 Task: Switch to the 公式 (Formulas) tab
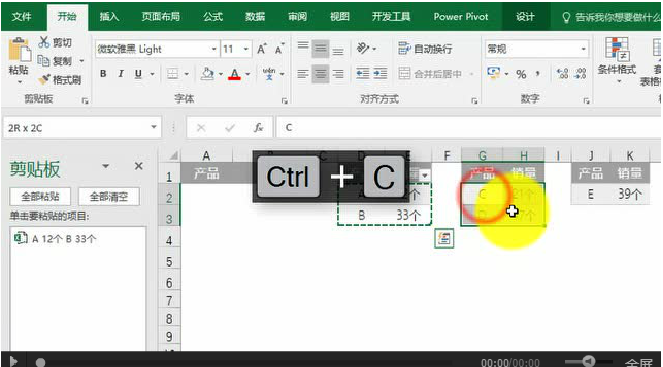point(213,17)
